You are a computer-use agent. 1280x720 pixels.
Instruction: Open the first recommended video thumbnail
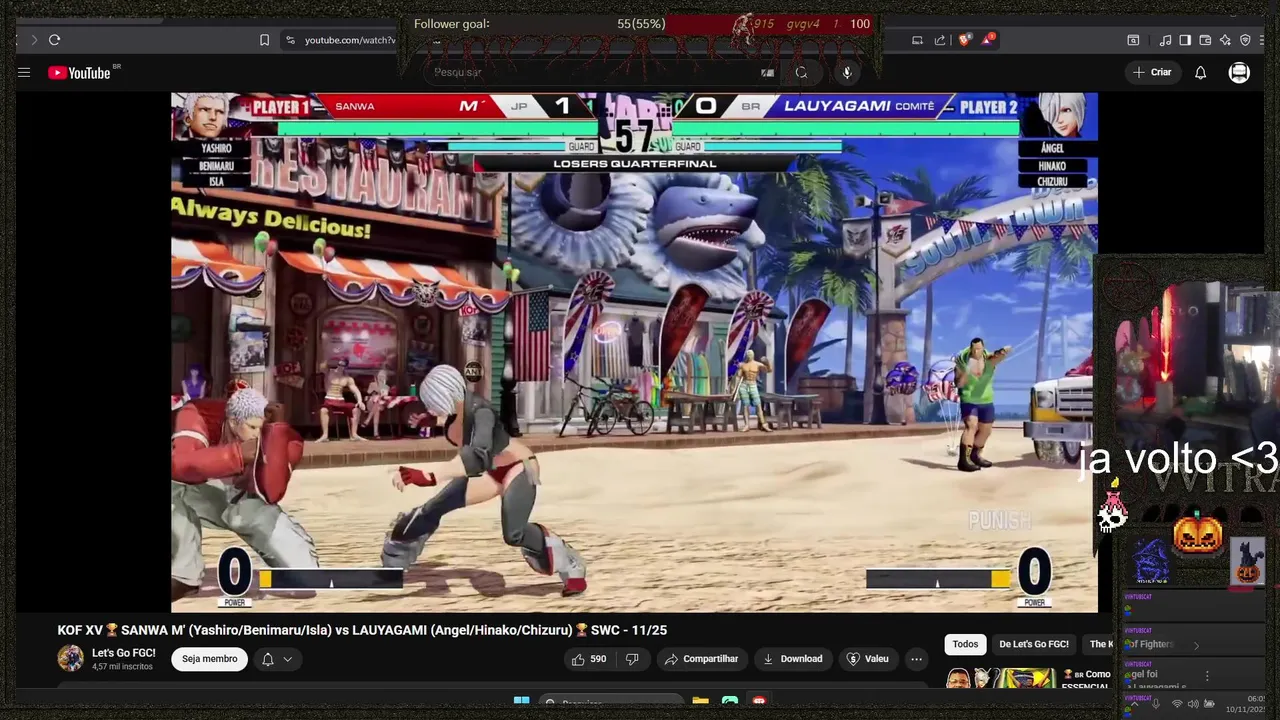(x=1001, y=679)
